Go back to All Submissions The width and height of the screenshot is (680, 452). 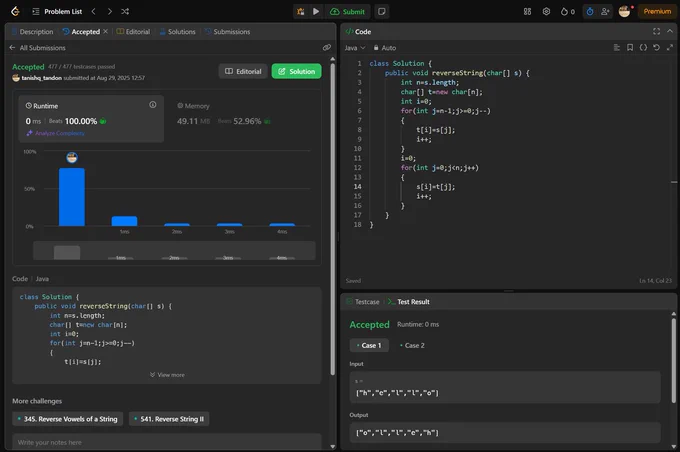pyautogui.click(x=37, y=48)
